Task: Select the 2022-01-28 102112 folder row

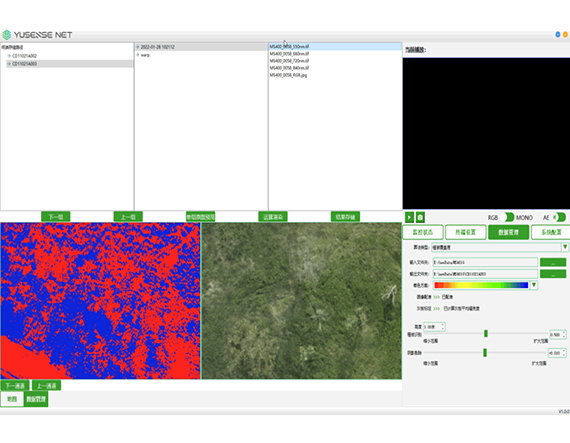Action: click(201, 47)
